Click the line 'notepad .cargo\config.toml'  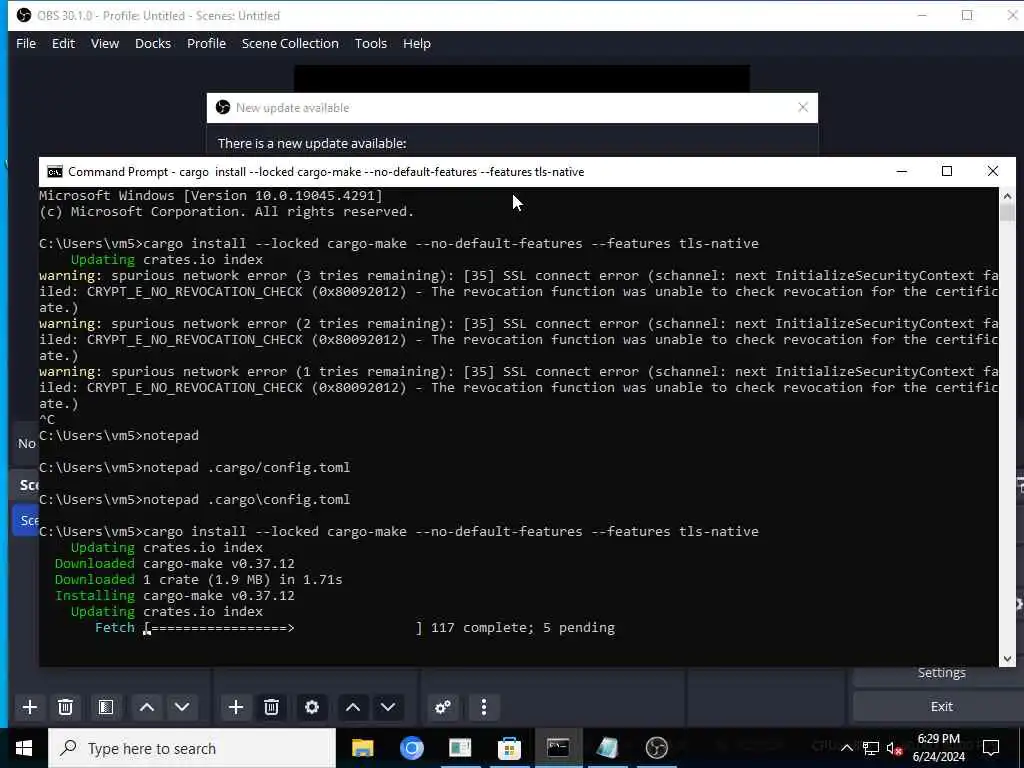247,500
